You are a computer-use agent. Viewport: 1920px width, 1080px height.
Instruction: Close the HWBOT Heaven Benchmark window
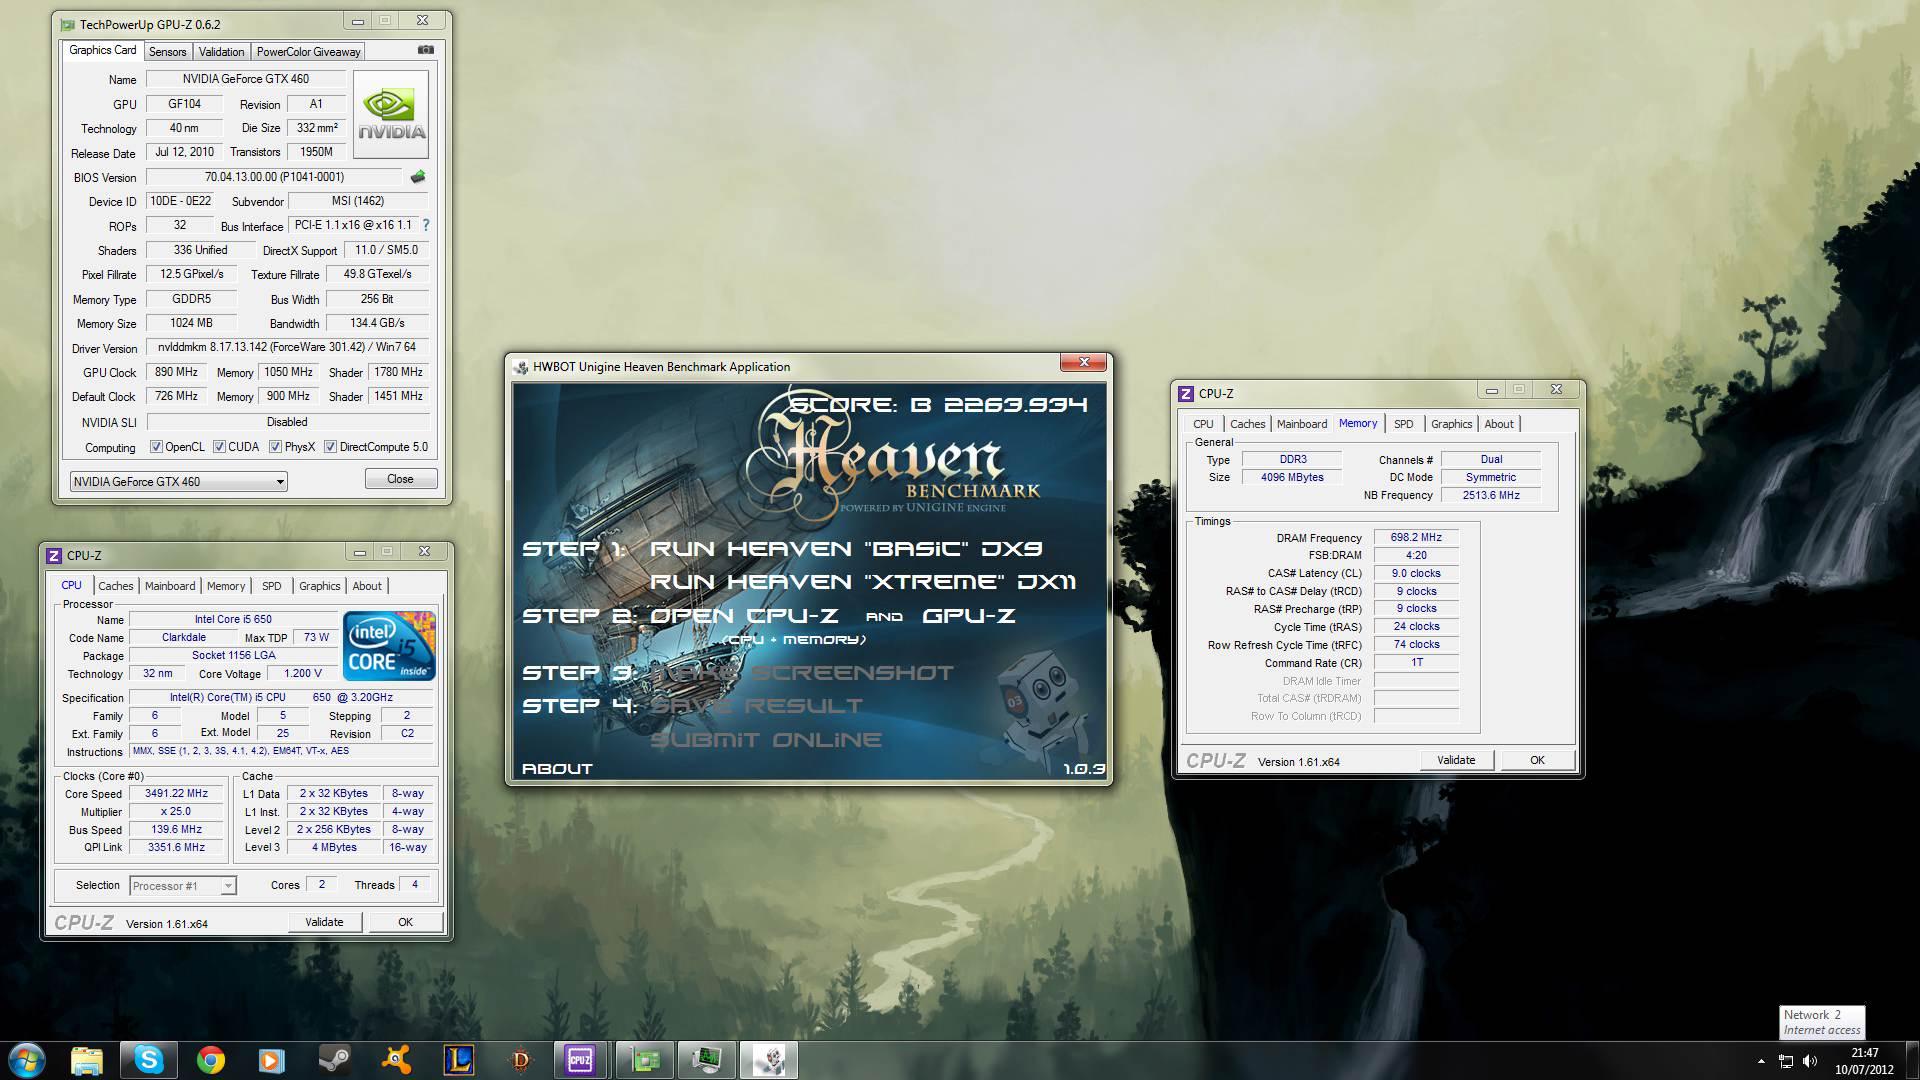pos(1083,362)
